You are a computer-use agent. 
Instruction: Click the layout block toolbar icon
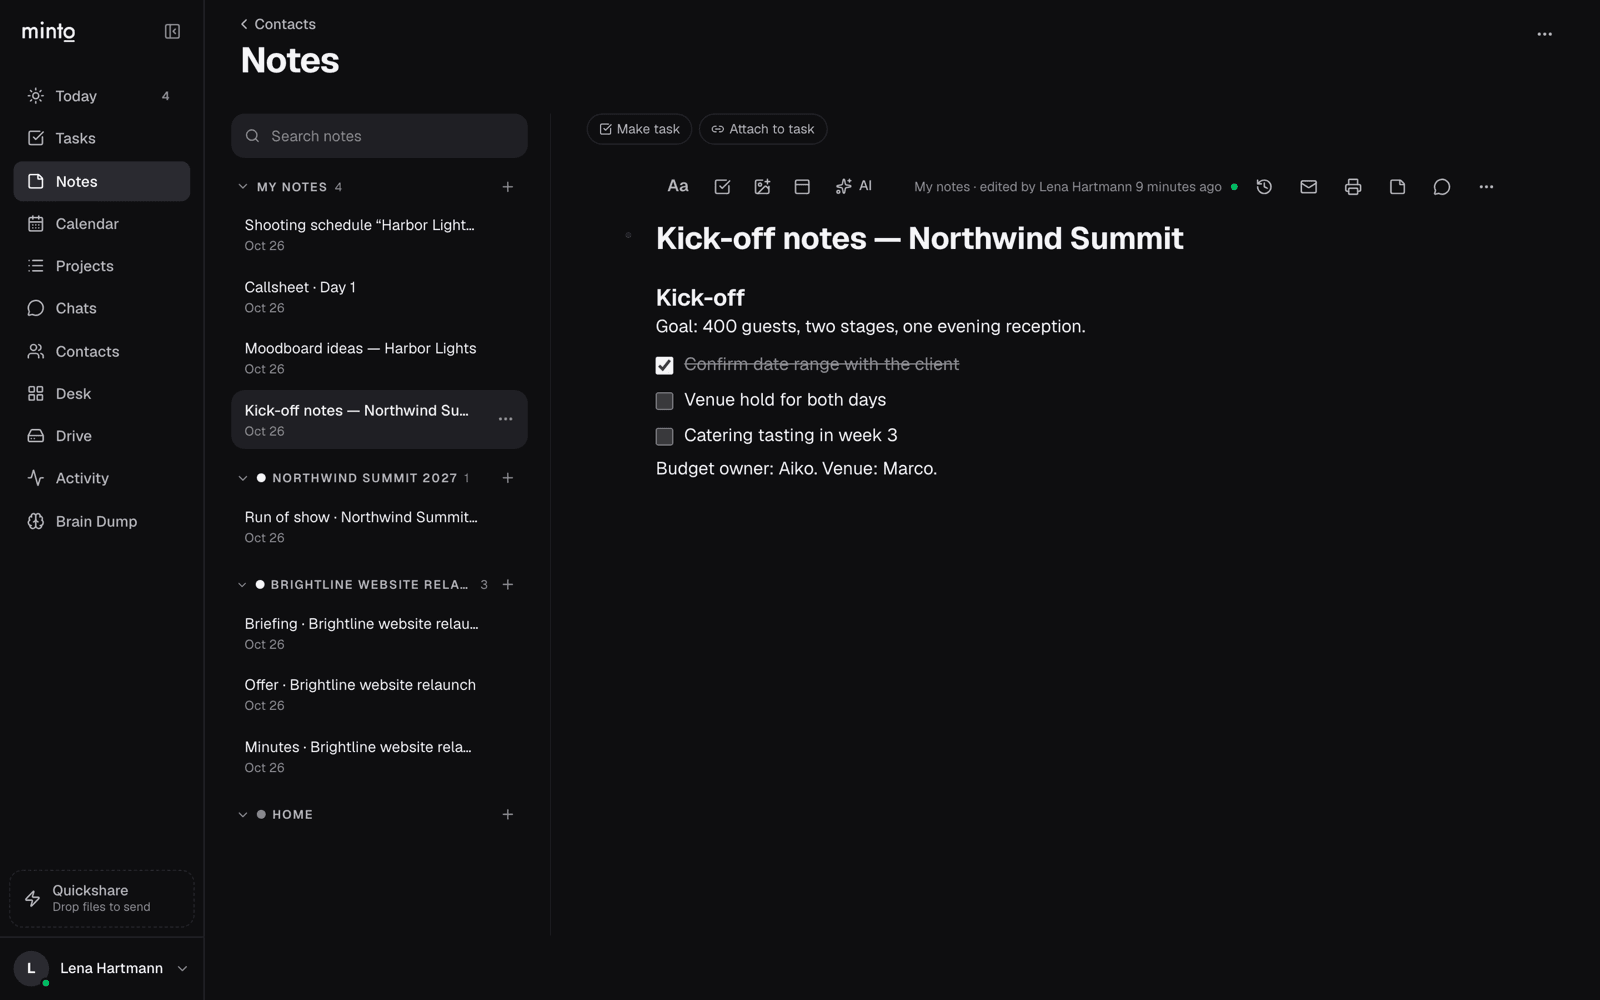click(x=802, y=187)
